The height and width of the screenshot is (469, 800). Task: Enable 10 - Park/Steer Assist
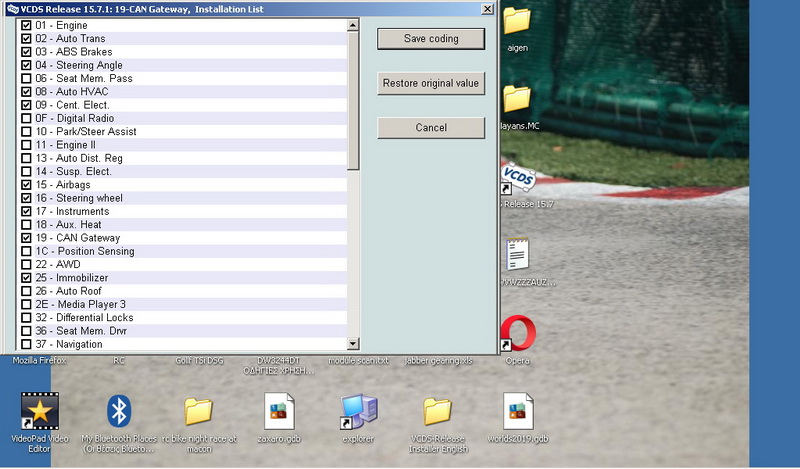pyautogui.click(x=26, y=131)
